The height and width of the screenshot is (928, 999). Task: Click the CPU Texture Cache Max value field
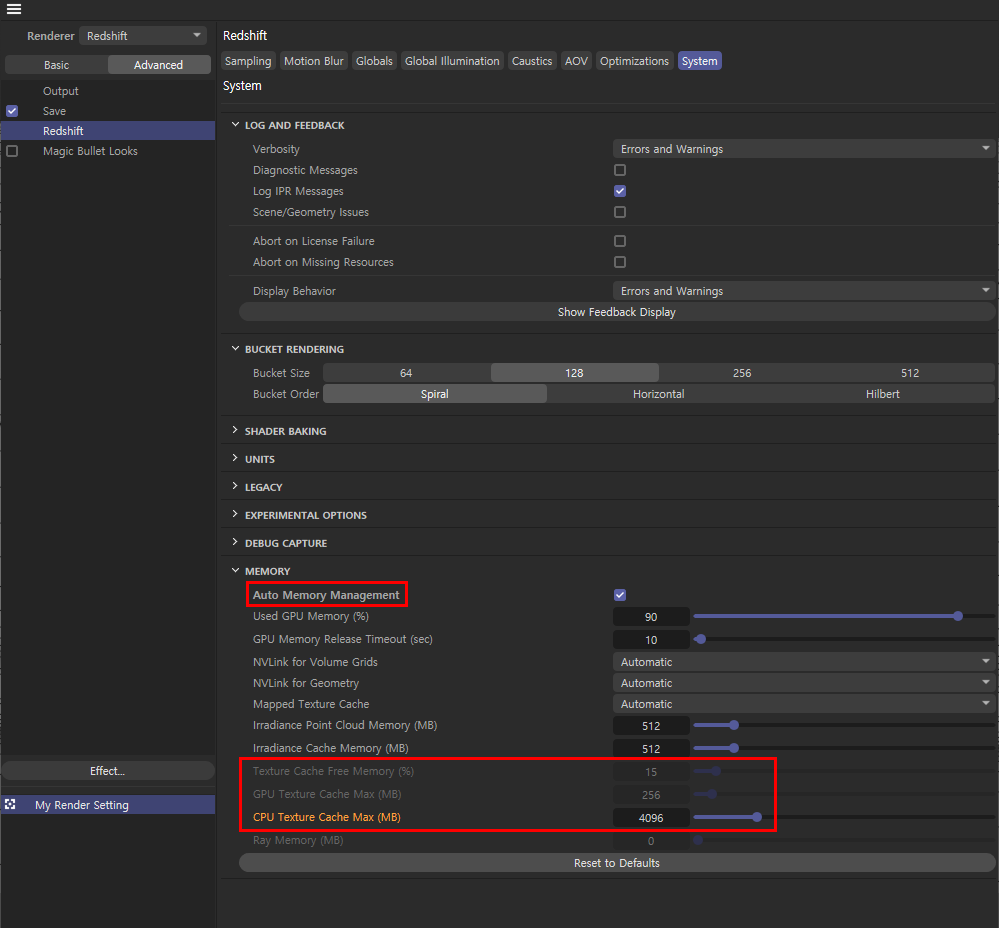pos(650,818)
